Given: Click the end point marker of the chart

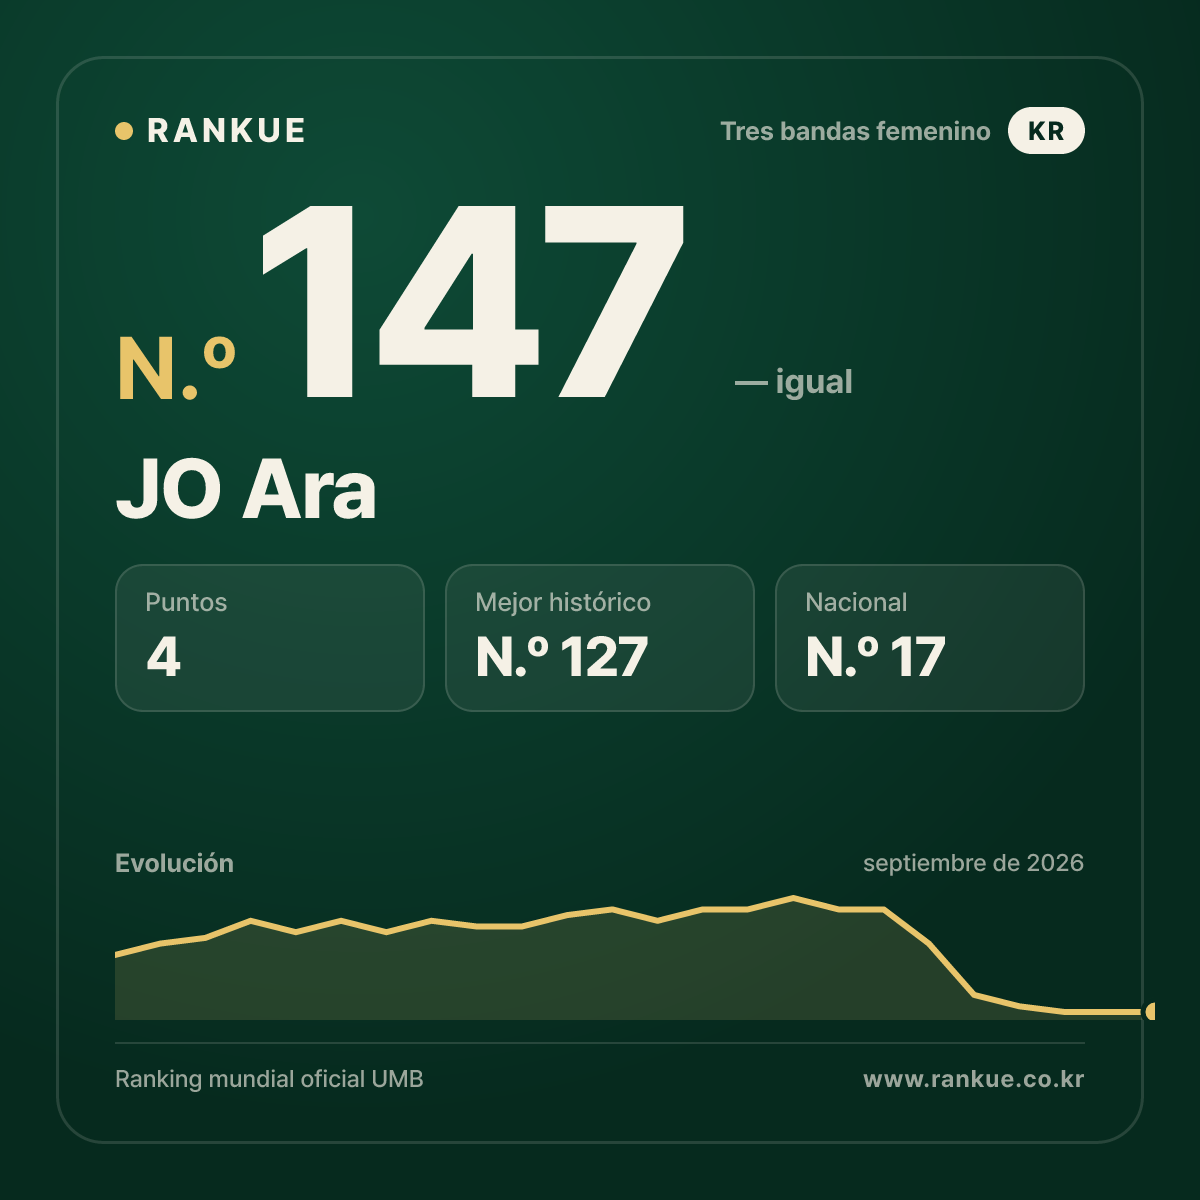Looking at the screenshot, I should click(1151, 1011).
